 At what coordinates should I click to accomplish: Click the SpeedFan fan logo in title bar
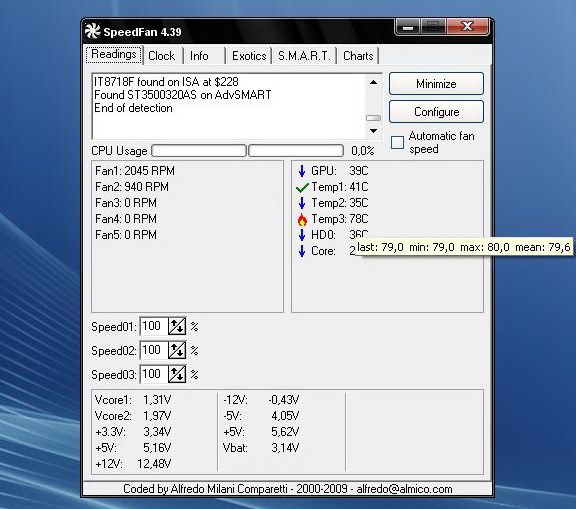tap(93, 31)
